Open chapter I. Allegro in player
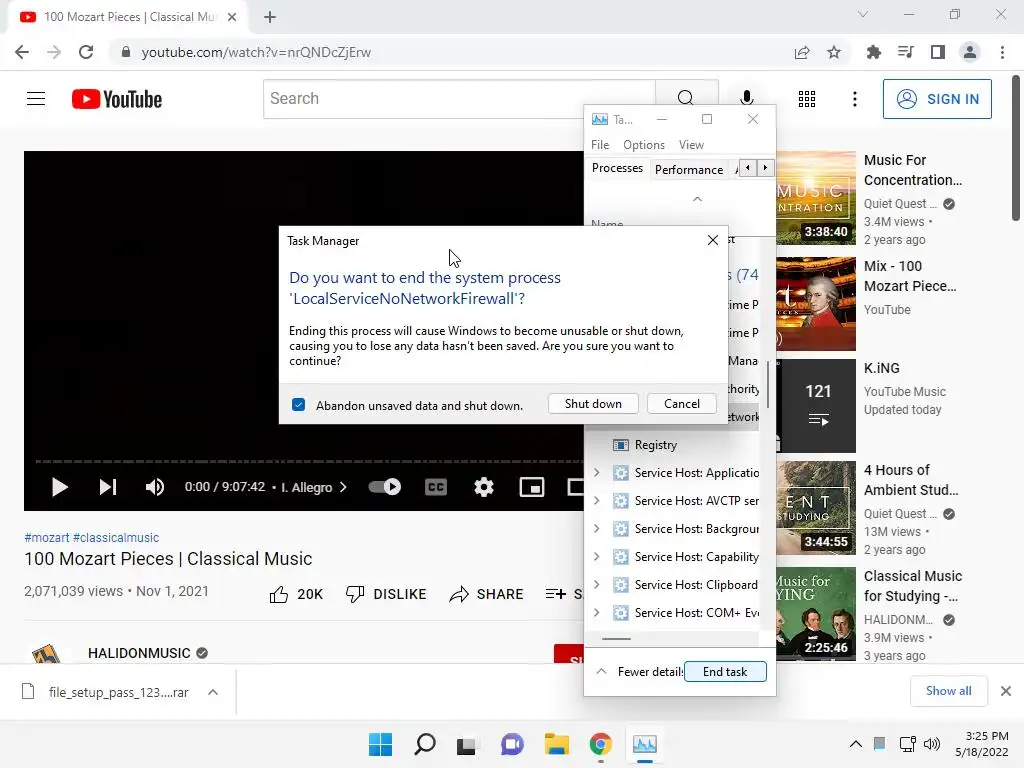This screenshot has width=1024, height=768. [313, 487]
